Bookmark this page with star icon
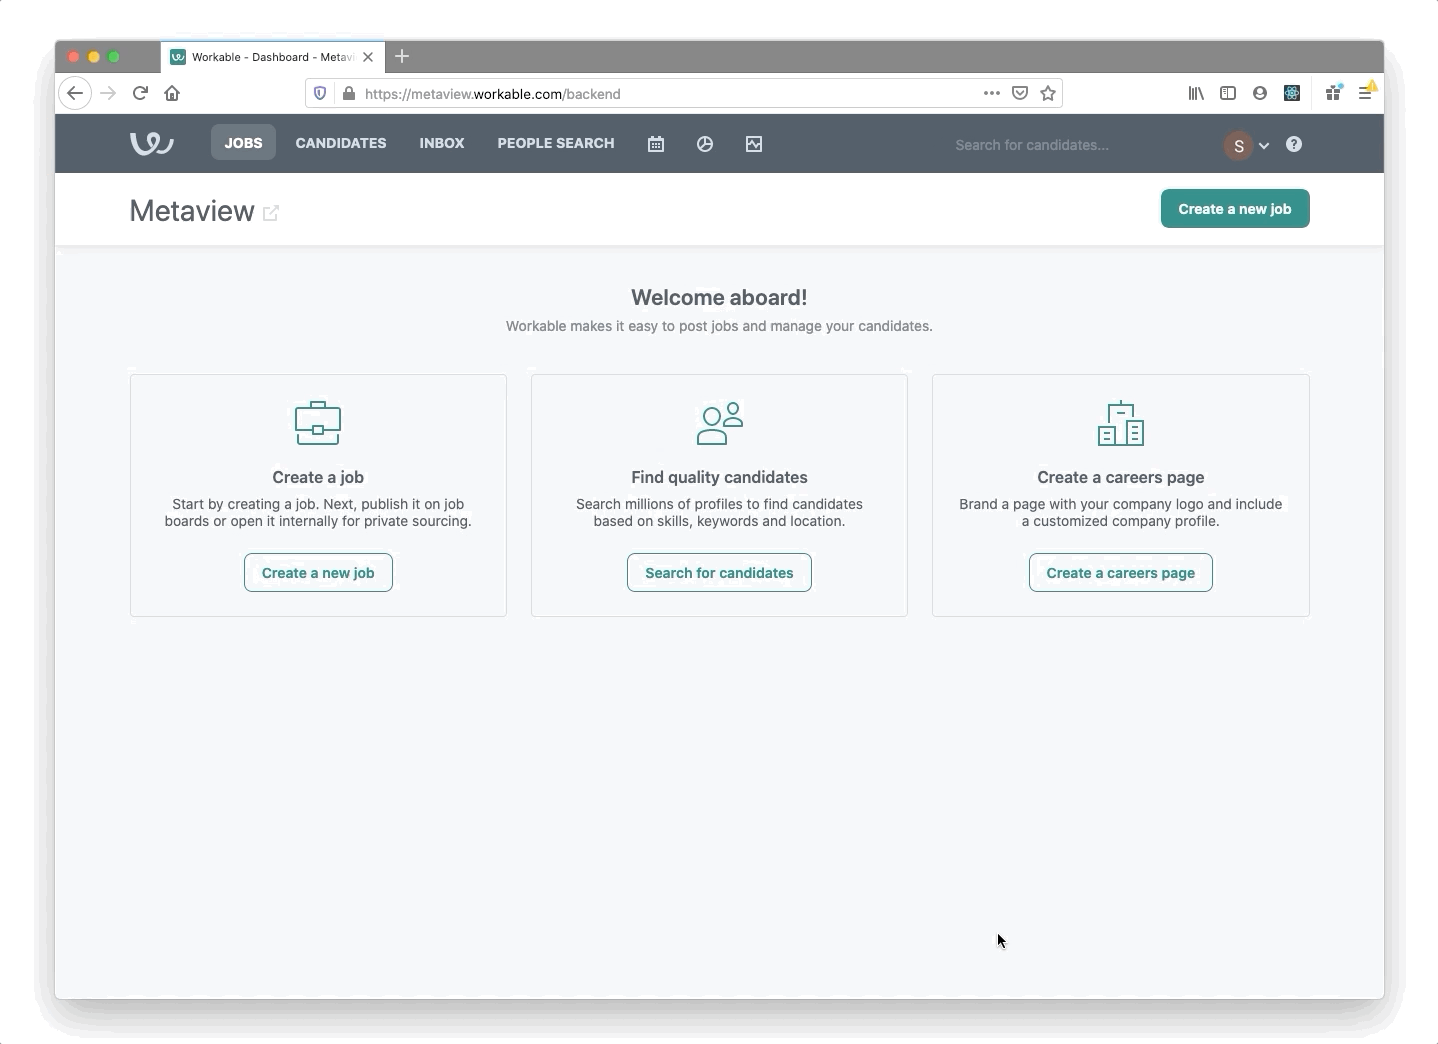1438x1044 pixels. point(1048,93)
